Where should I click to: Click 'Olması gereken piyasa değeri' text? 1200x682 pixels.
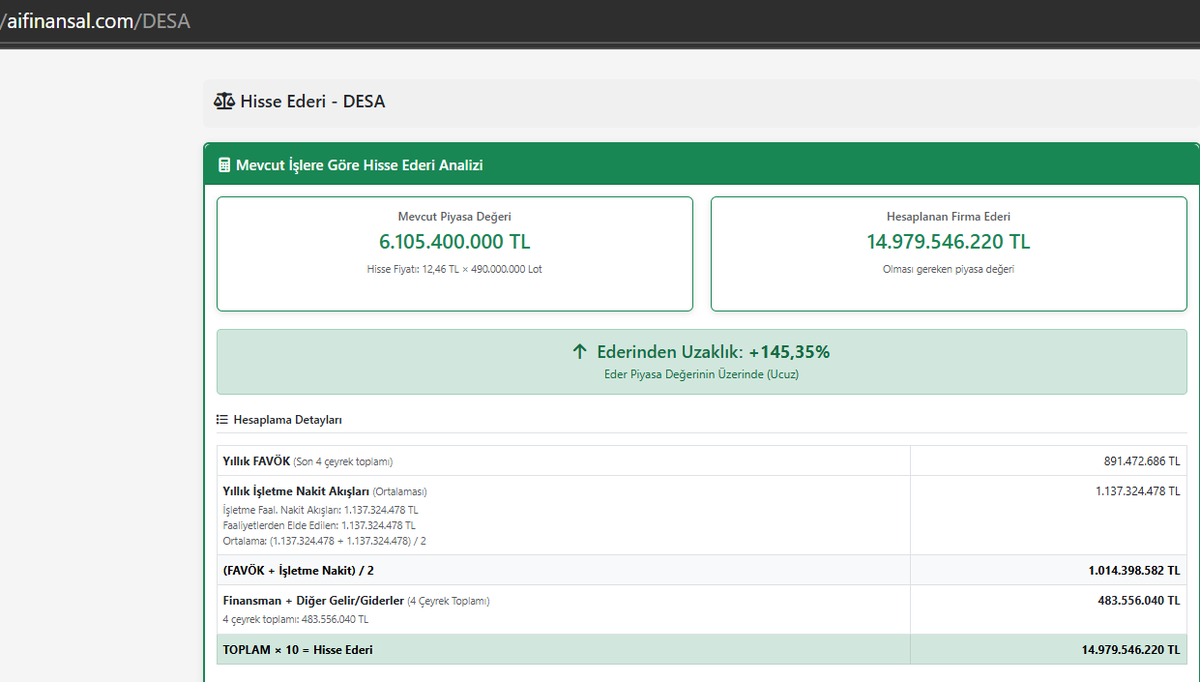click(x=948, y=269)
